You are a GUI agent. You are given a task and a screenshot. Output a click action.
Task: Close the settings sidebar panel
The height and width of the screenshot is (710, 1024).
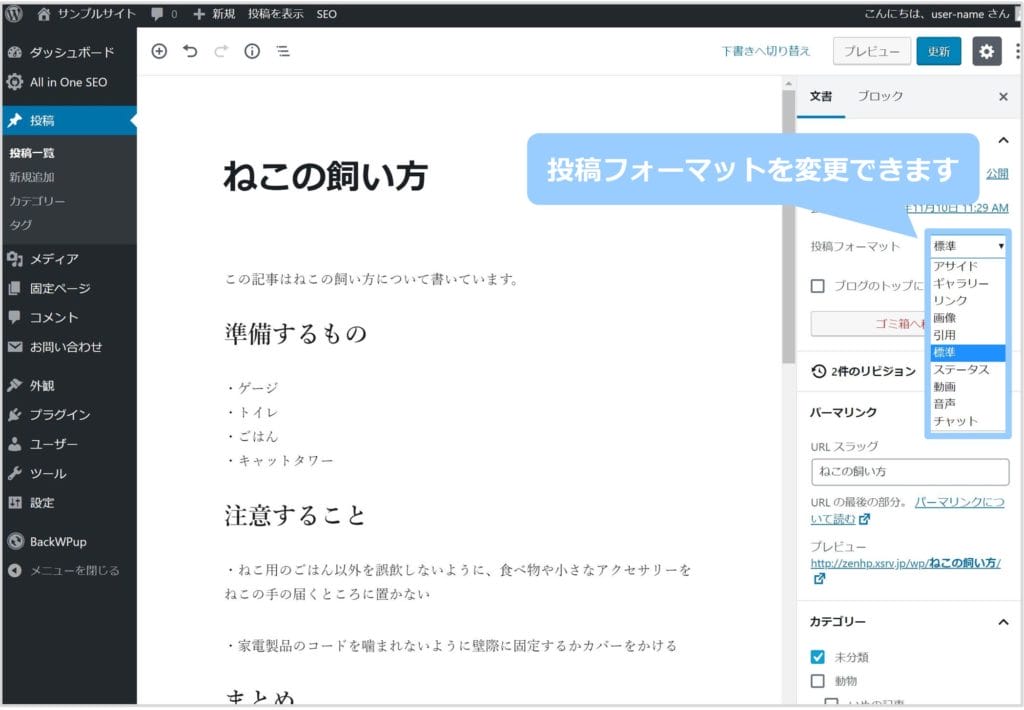[1003, 97]
